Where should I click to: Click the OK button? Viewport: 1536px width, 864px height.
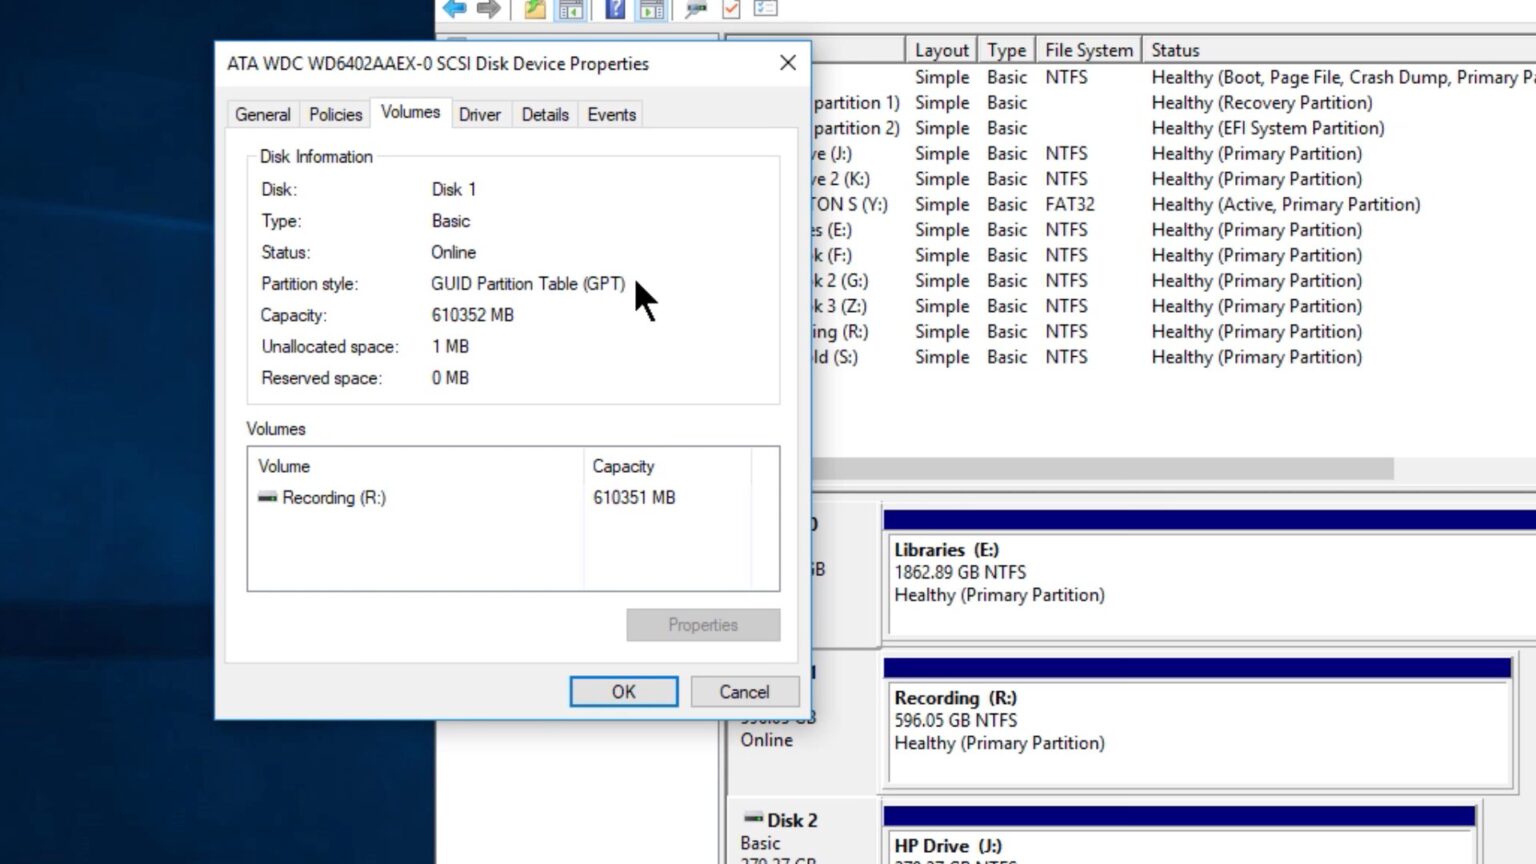click(624, 691)
